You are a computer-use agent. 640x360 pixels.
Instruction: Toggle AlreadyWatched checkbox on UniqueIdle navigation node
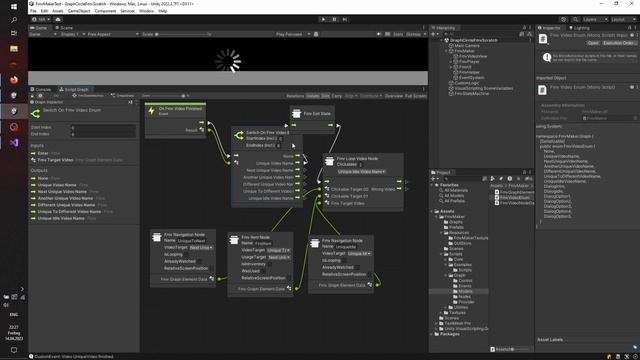point(357,267)
